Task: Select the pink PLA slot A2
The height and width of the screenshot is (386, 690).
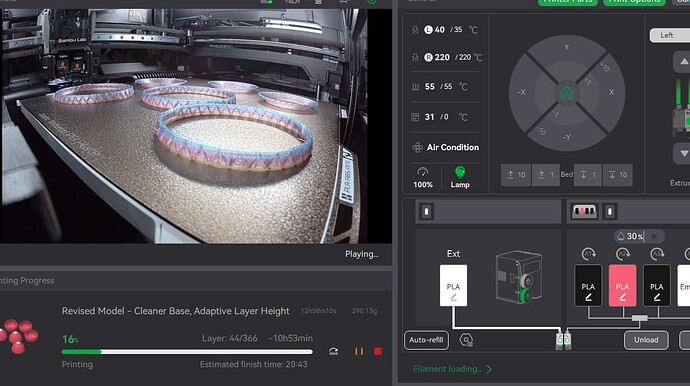Action: coord(622,285)
